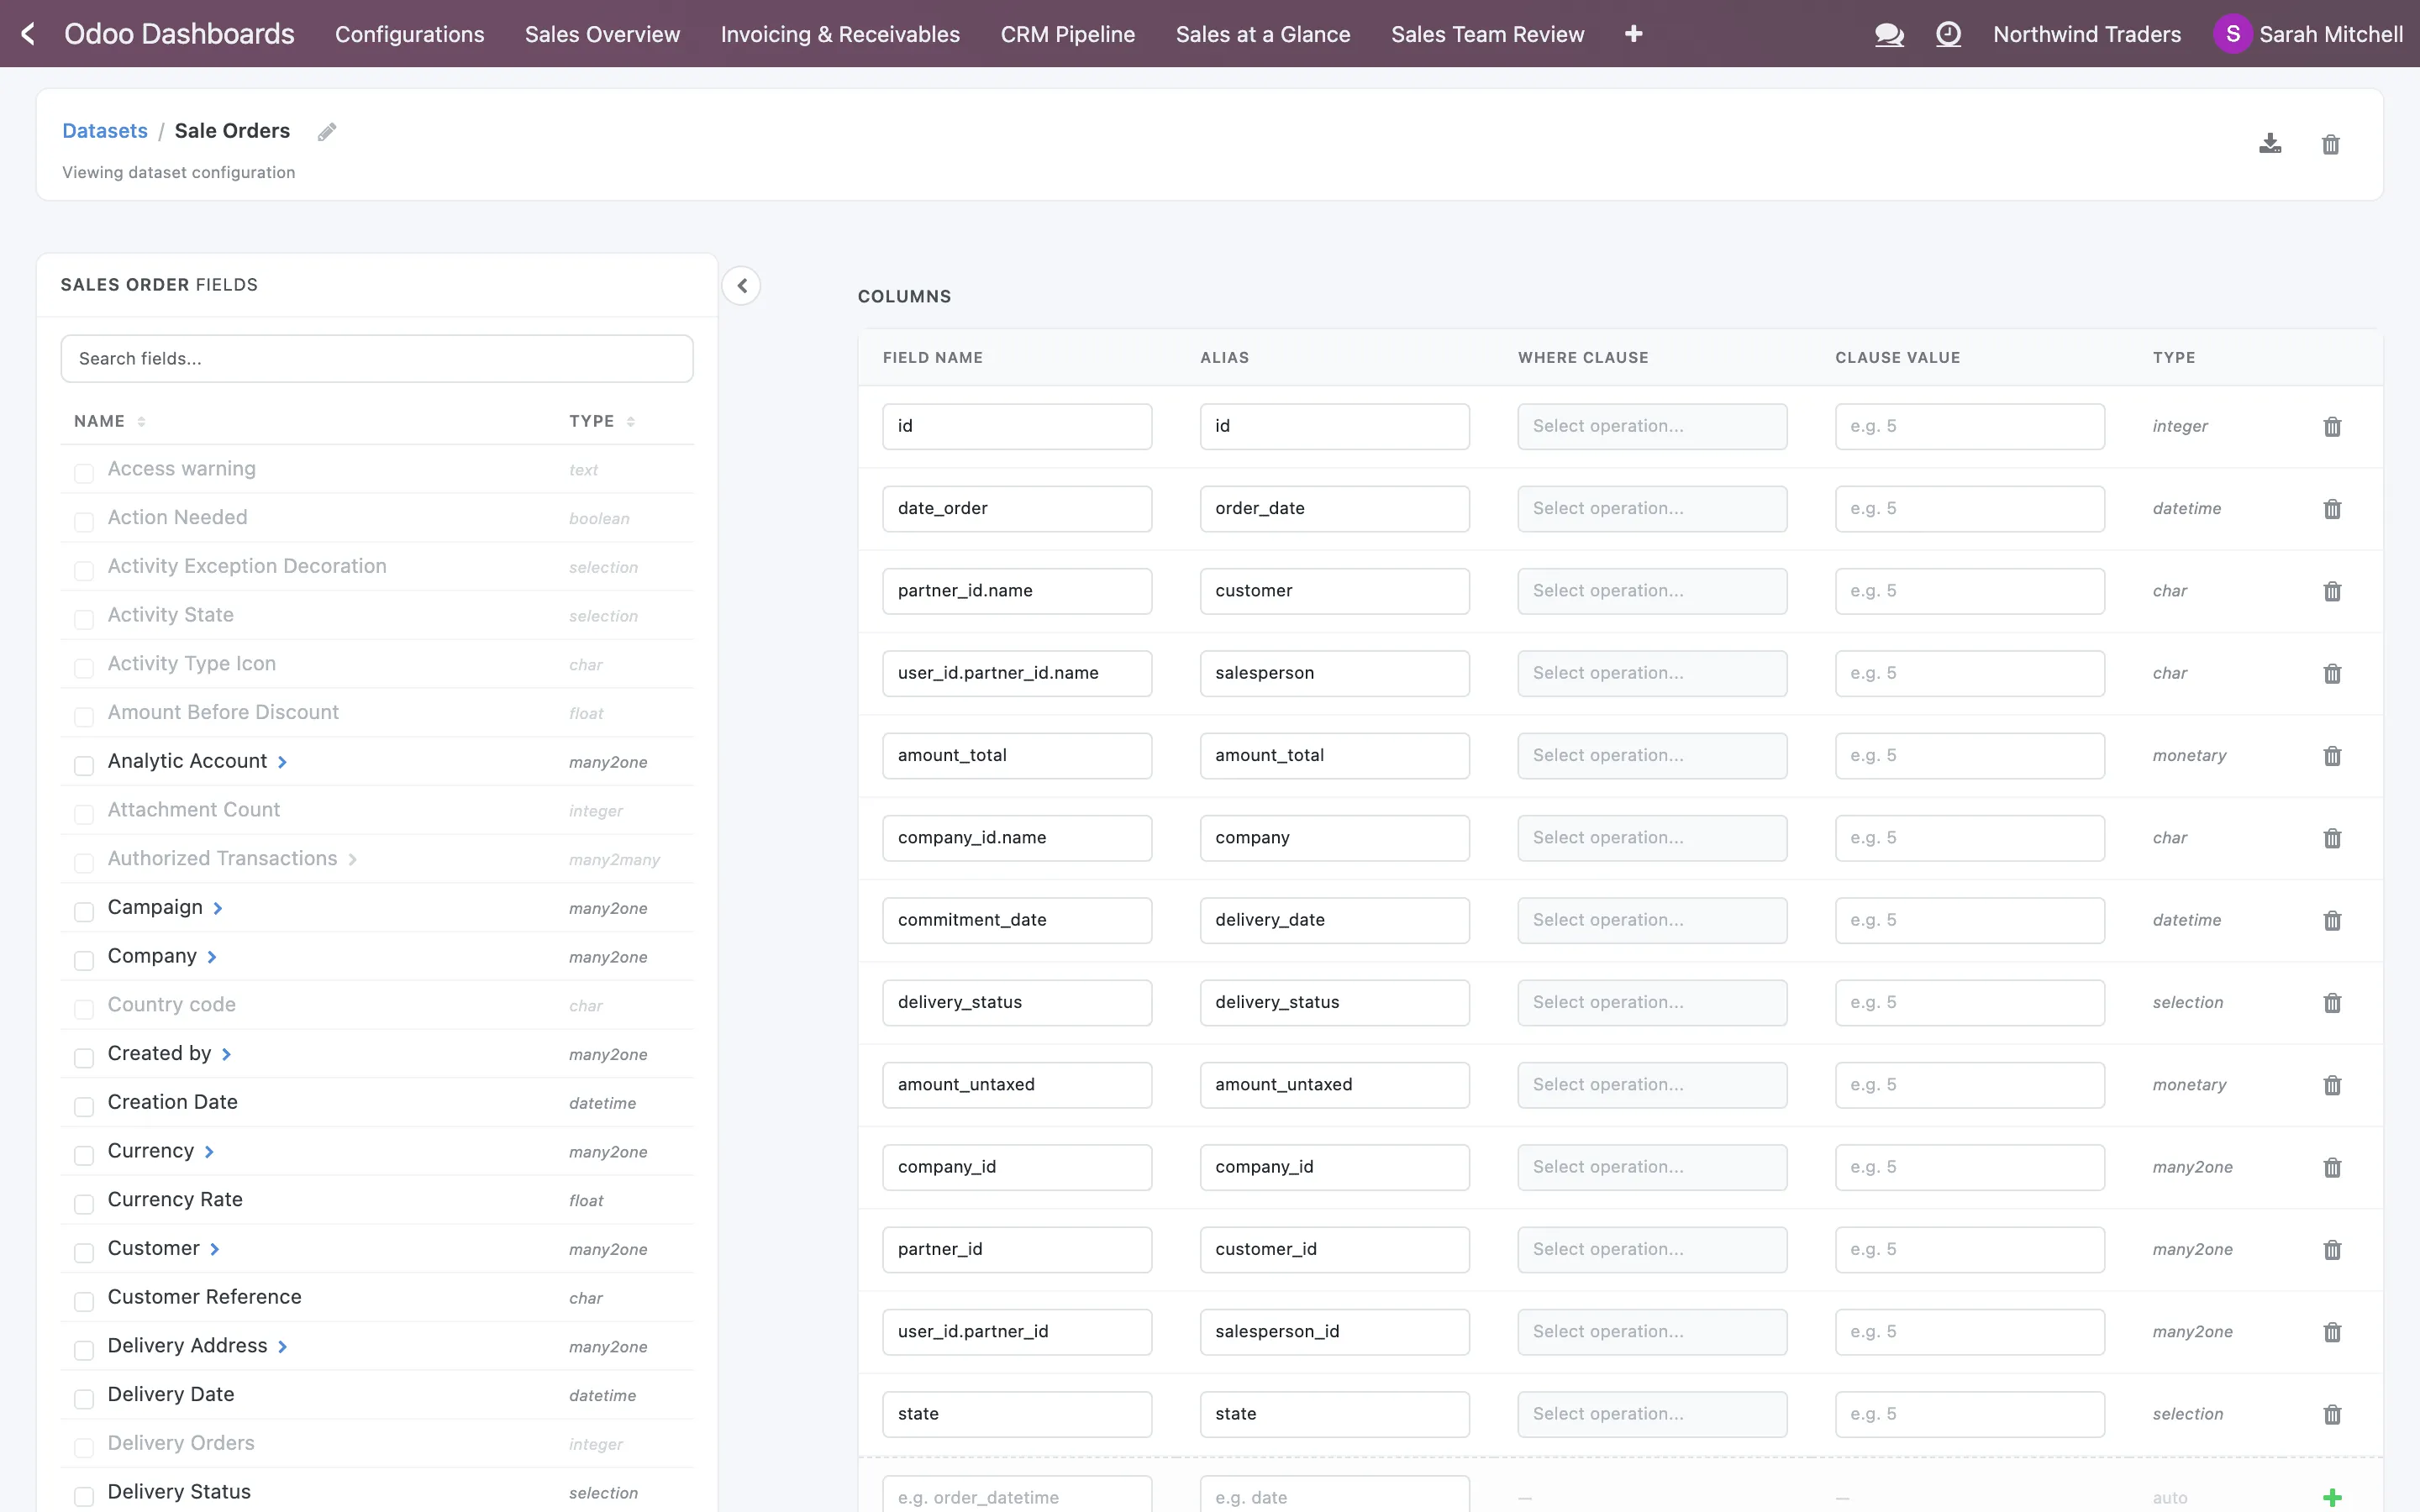Check the Analytic Account field
2420x1512 pixels.
84,765
